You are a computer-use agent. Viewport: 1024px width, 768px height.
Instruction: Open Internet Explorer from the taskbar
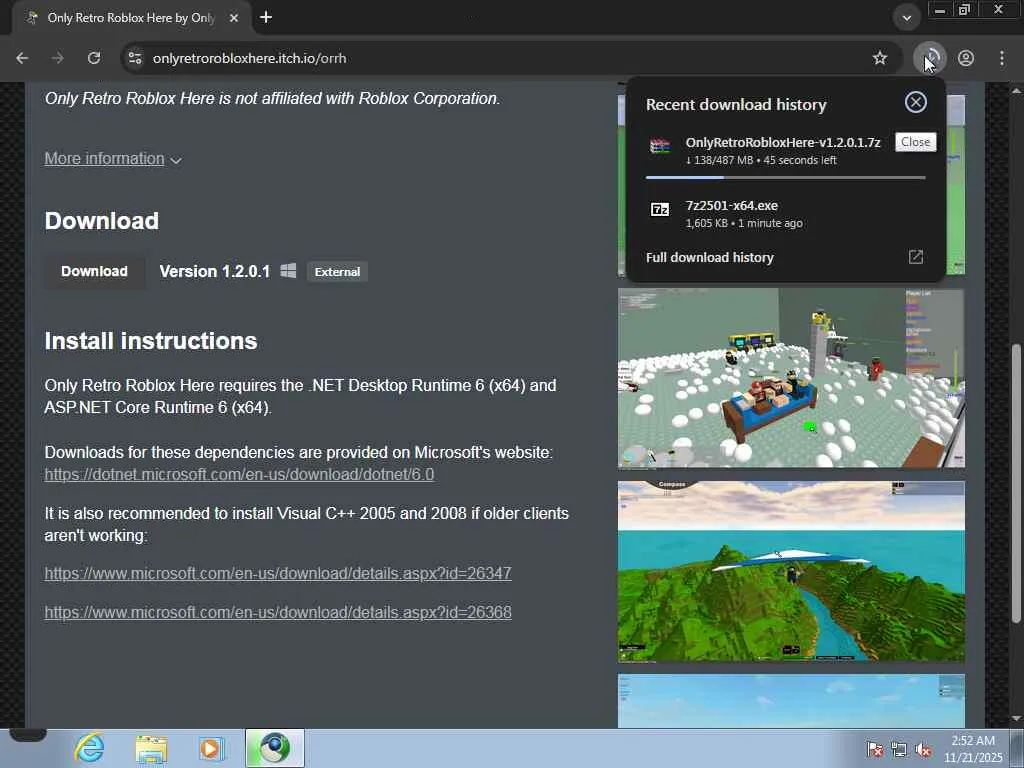pyautogui.click(x=89, y=748)
